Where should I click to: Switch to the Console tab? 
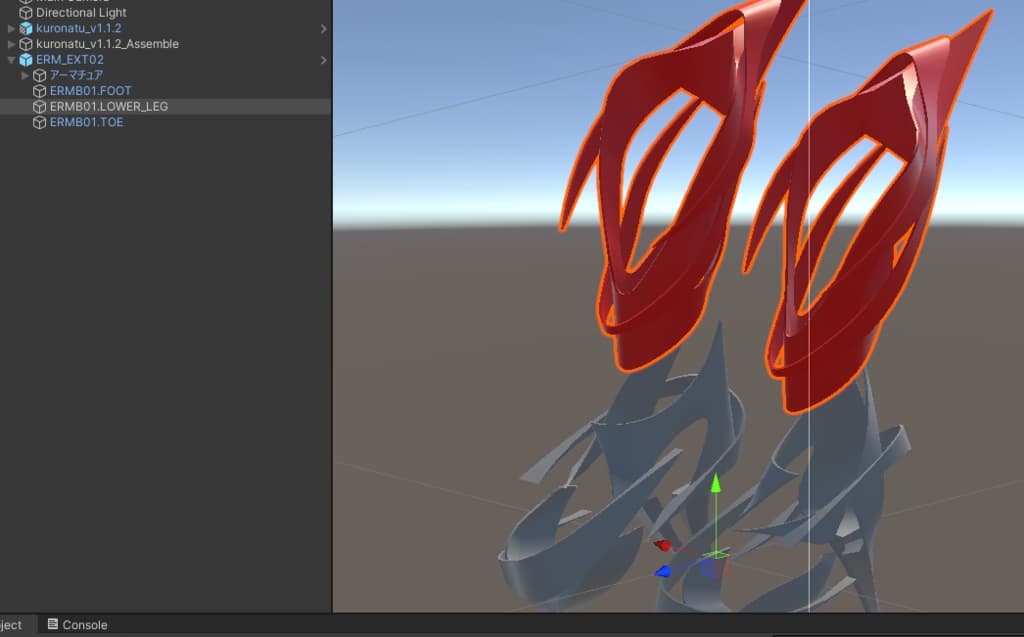coord(77,625)
